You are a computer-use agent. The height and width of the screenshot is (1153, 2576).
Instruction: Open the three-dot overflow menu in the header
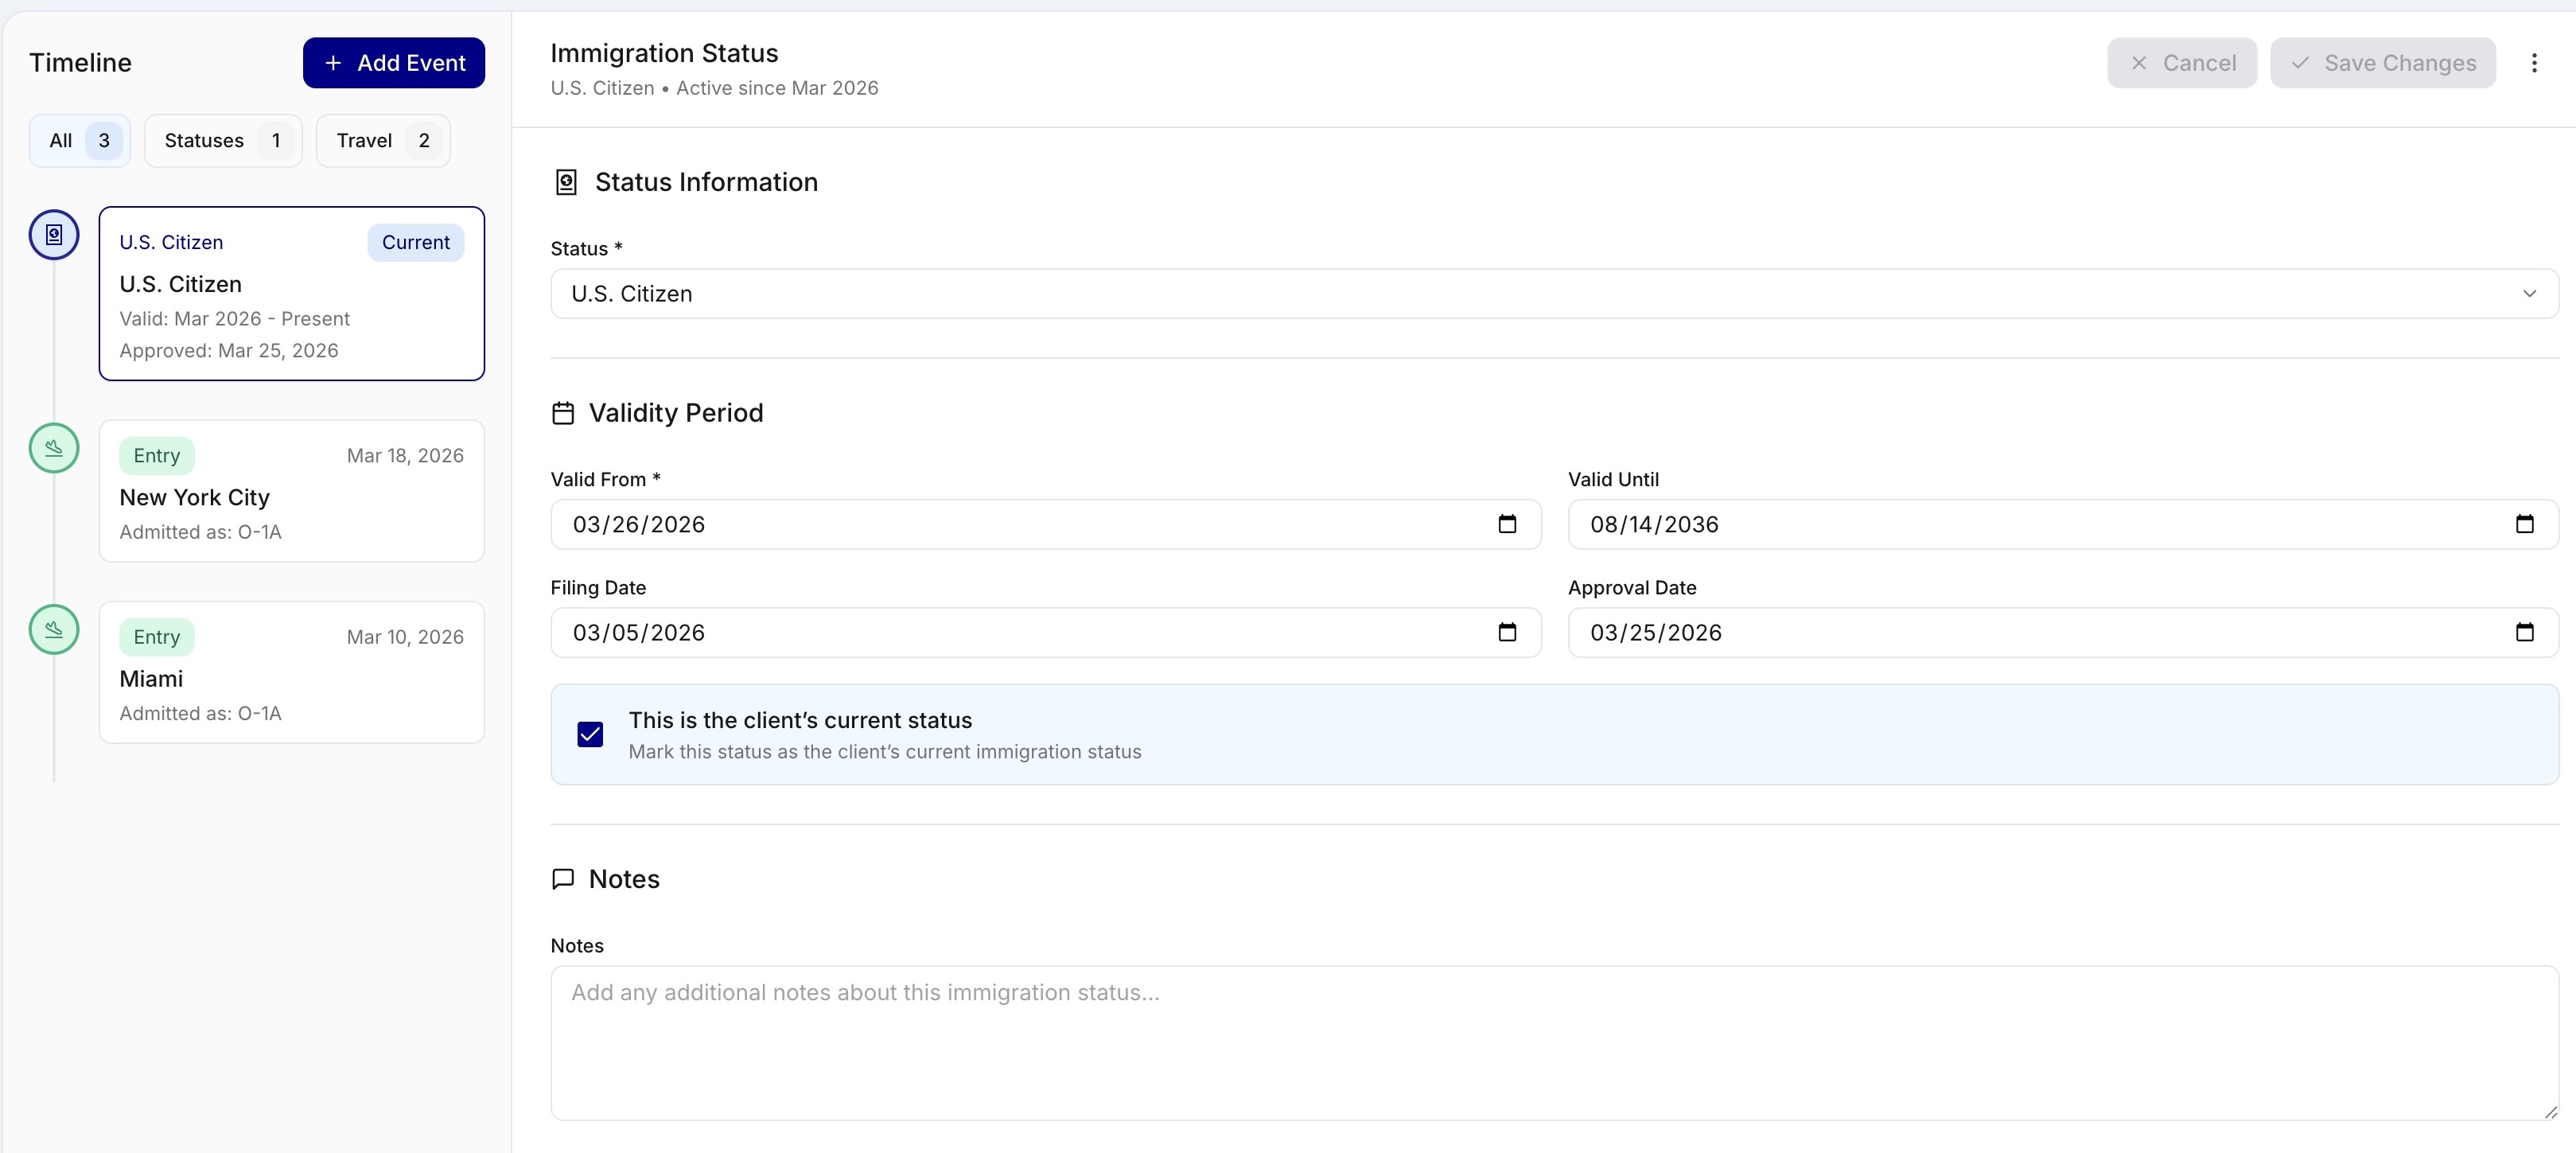point(2536,62)
